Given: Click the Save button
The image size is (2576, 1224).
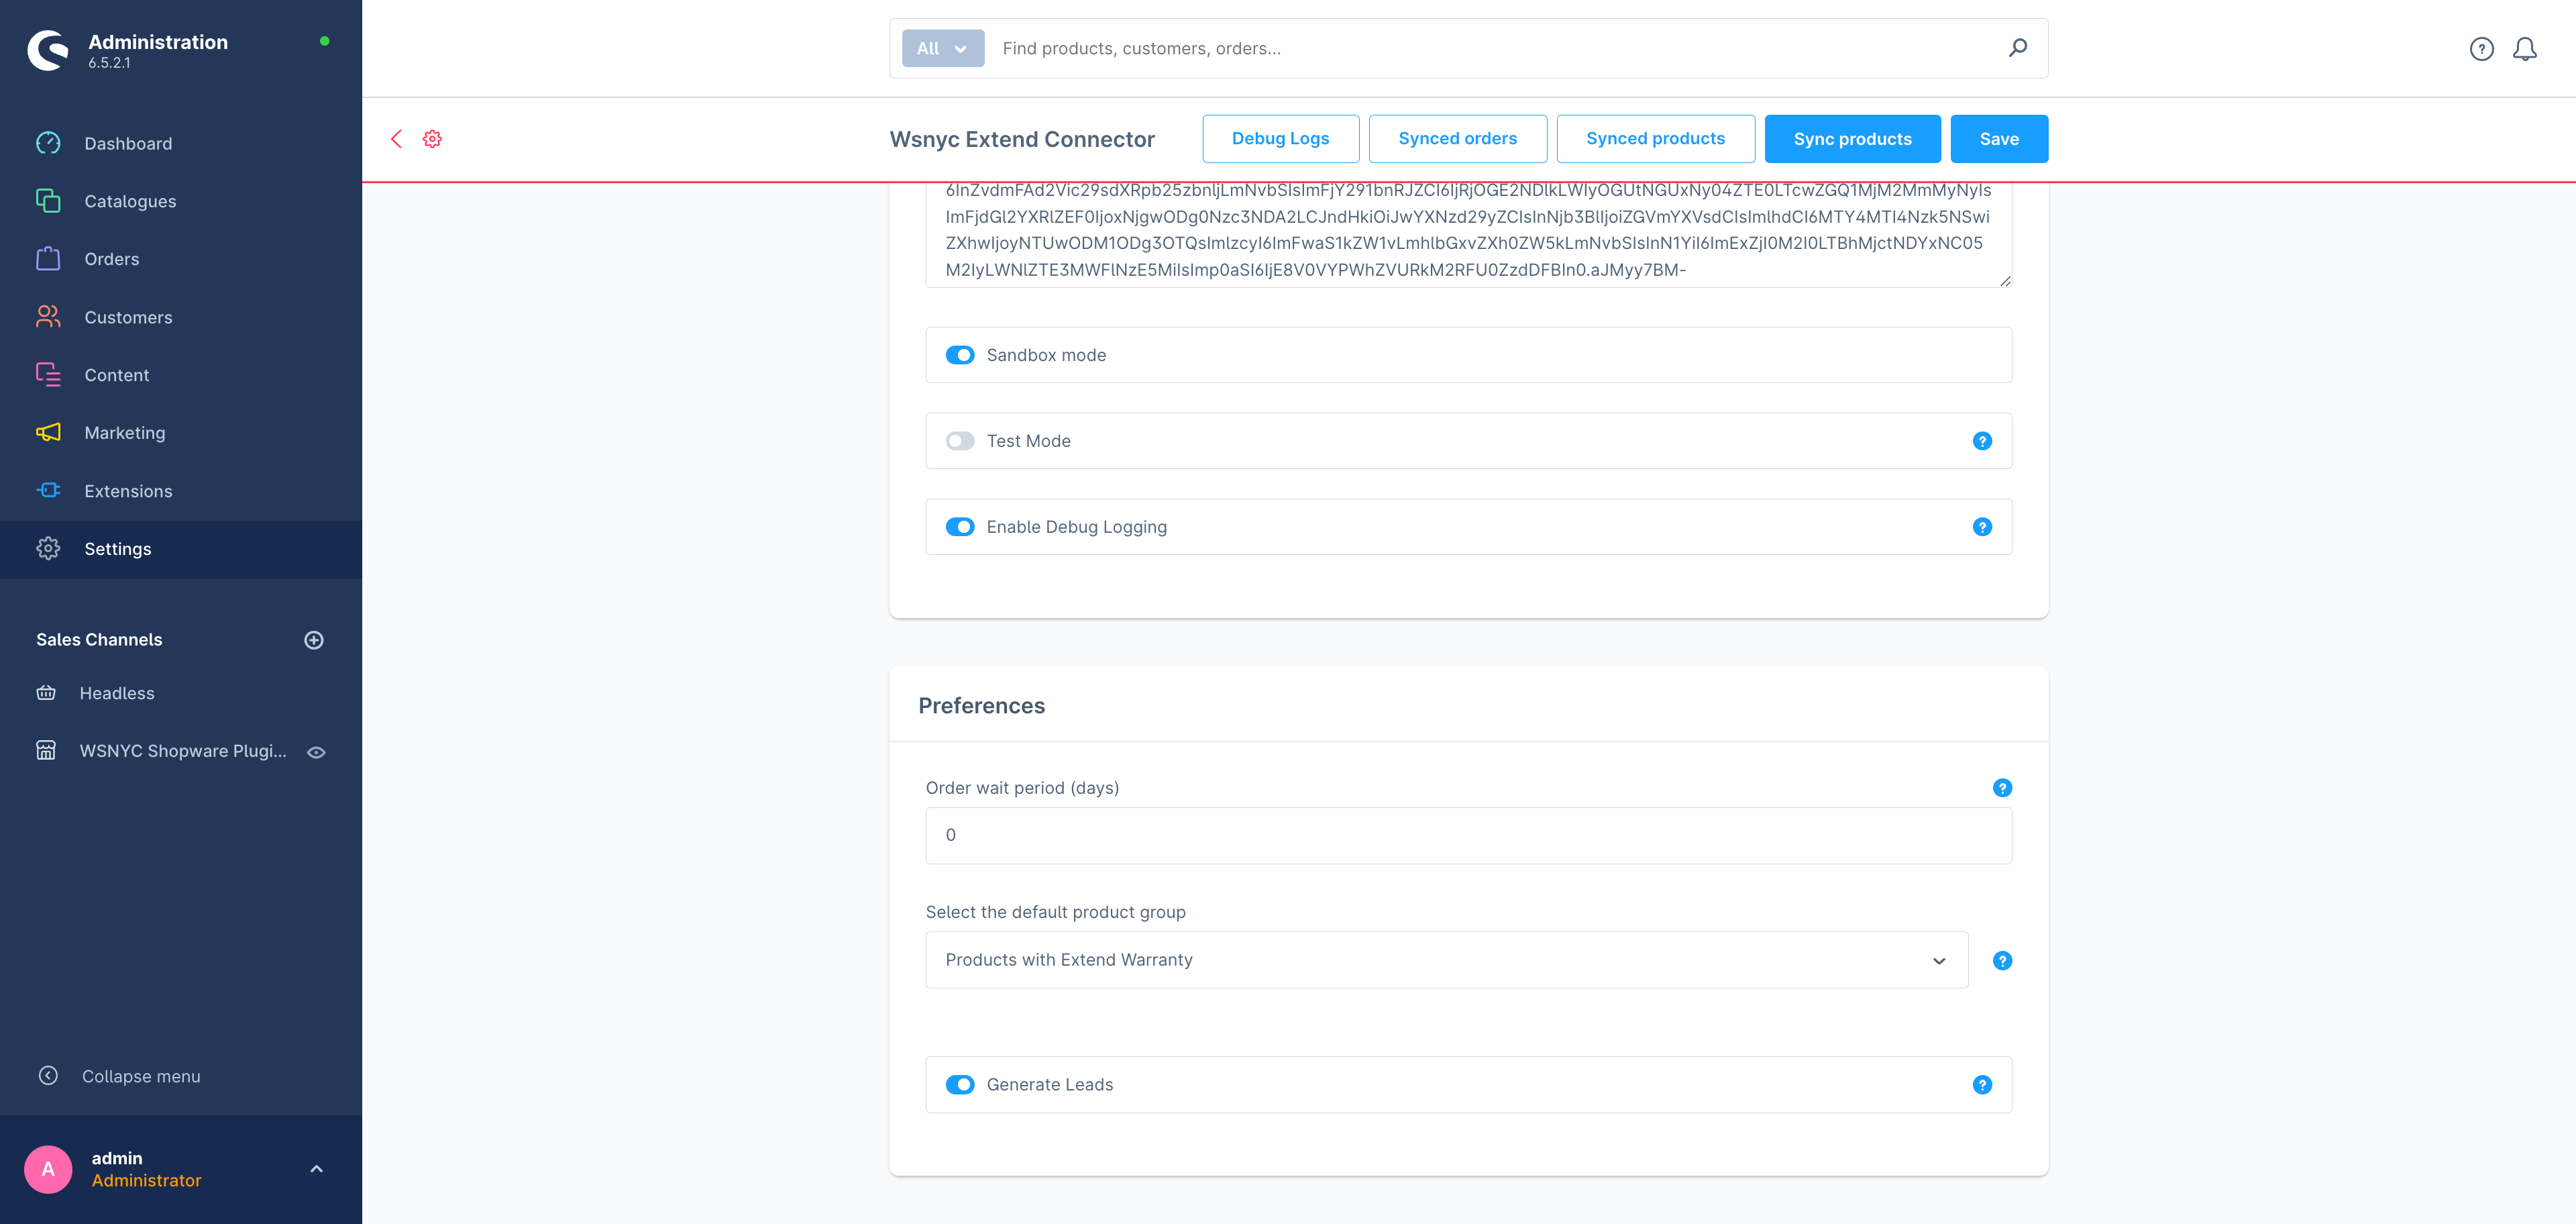Looking at the screenshot, I should 1998,138.
